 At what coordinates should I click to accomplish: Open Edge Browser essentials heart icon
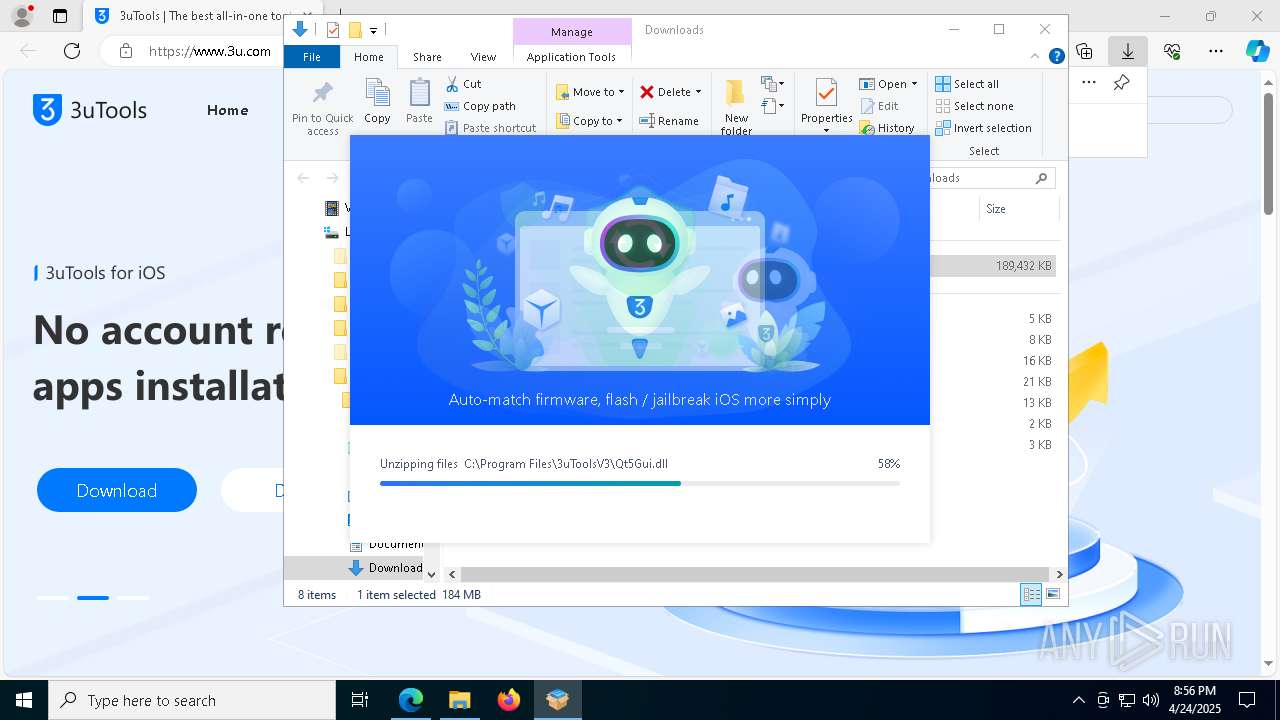pyautogui.click(x=1172, y=50)
